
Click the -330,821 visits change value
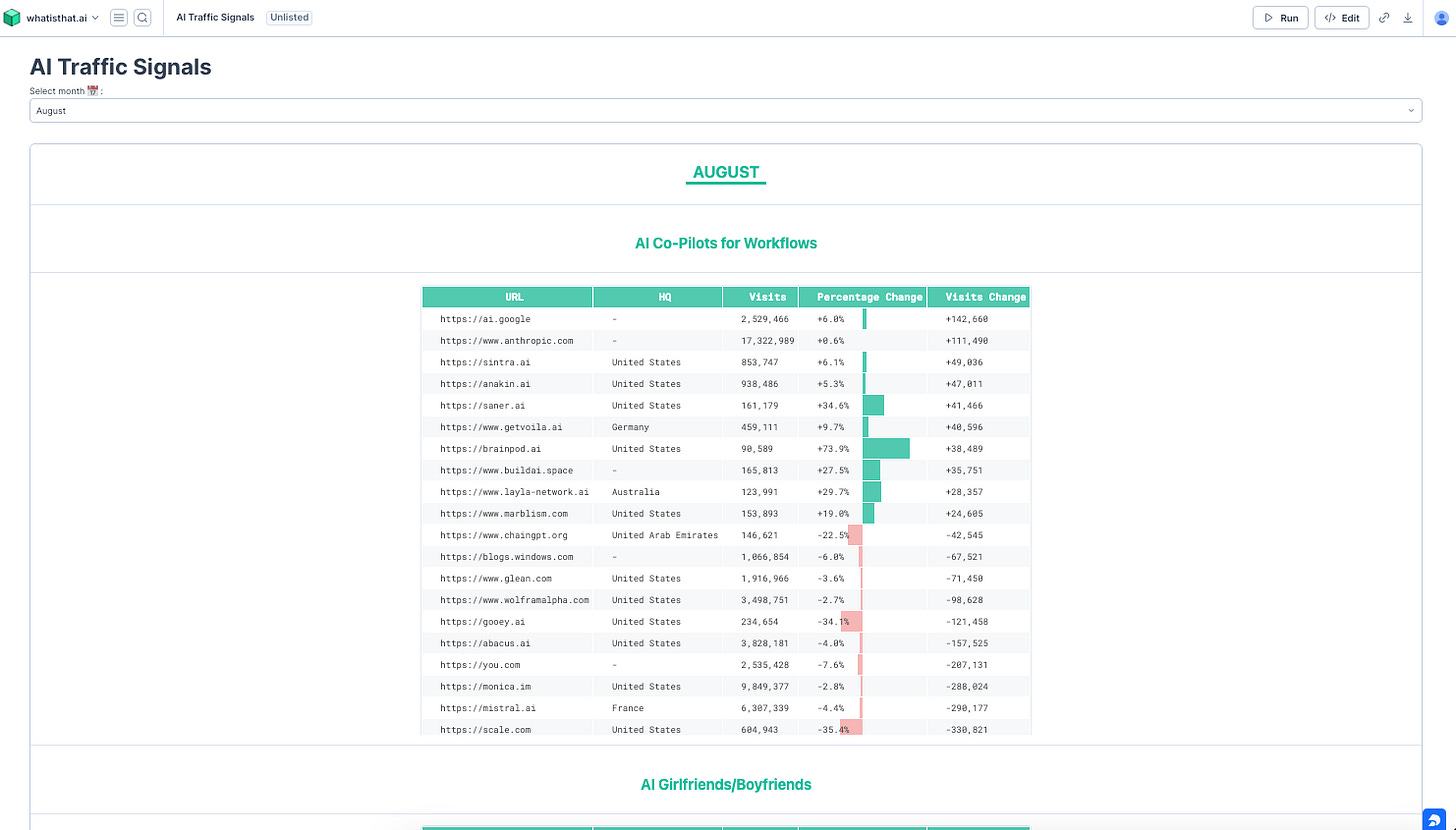pos(966,730)
